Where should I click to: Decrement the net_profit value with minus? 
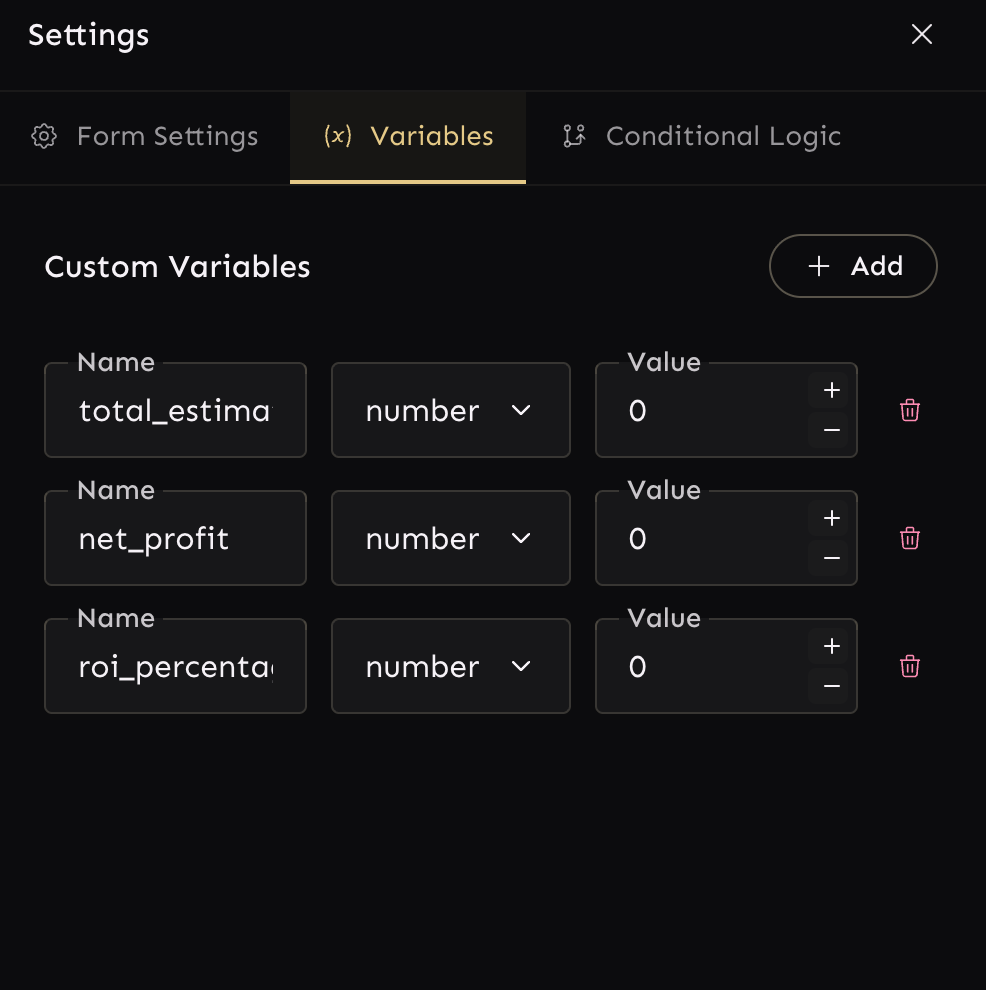point(831,558)
